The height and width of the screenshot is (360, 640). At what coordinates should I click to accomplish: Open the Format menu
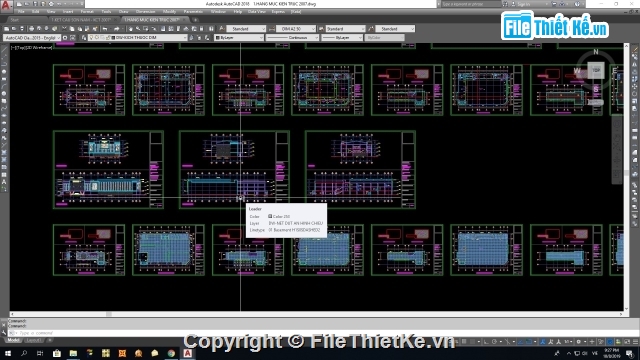[x=87, y=12]
